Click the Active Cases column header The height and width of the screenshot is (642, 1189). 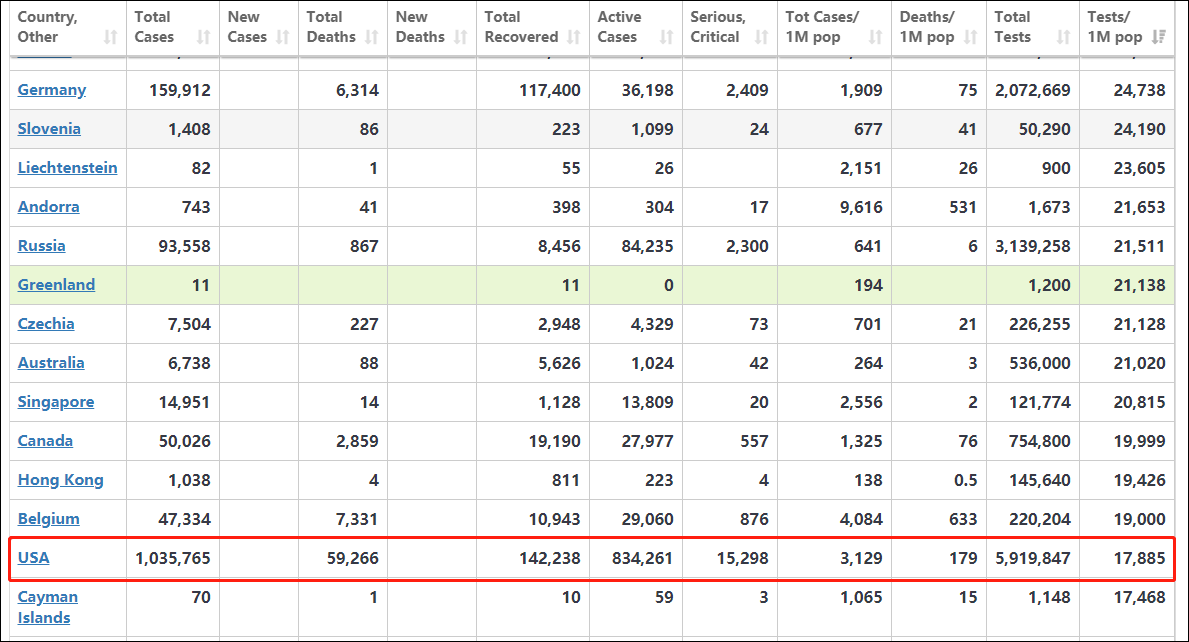tap(618, 27)
